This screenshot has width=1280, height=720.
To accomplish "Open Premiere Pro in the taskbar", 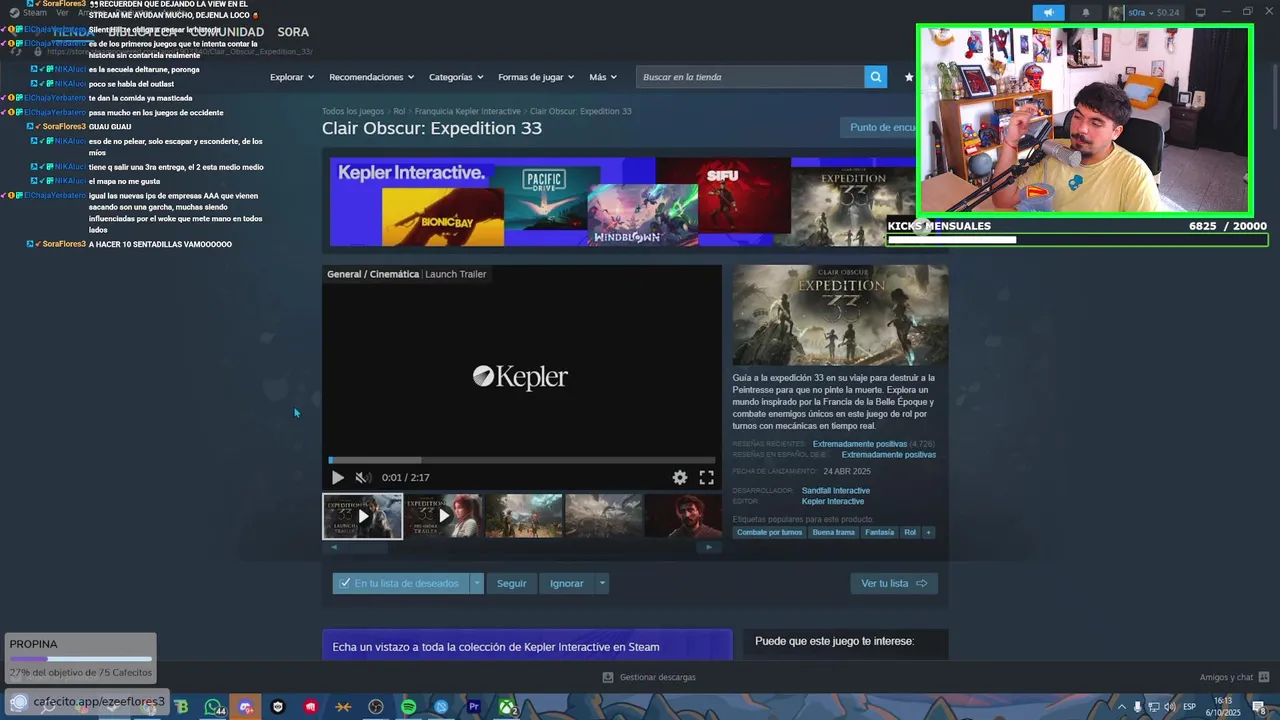I will pyautogui.click(x=474, y=707).
